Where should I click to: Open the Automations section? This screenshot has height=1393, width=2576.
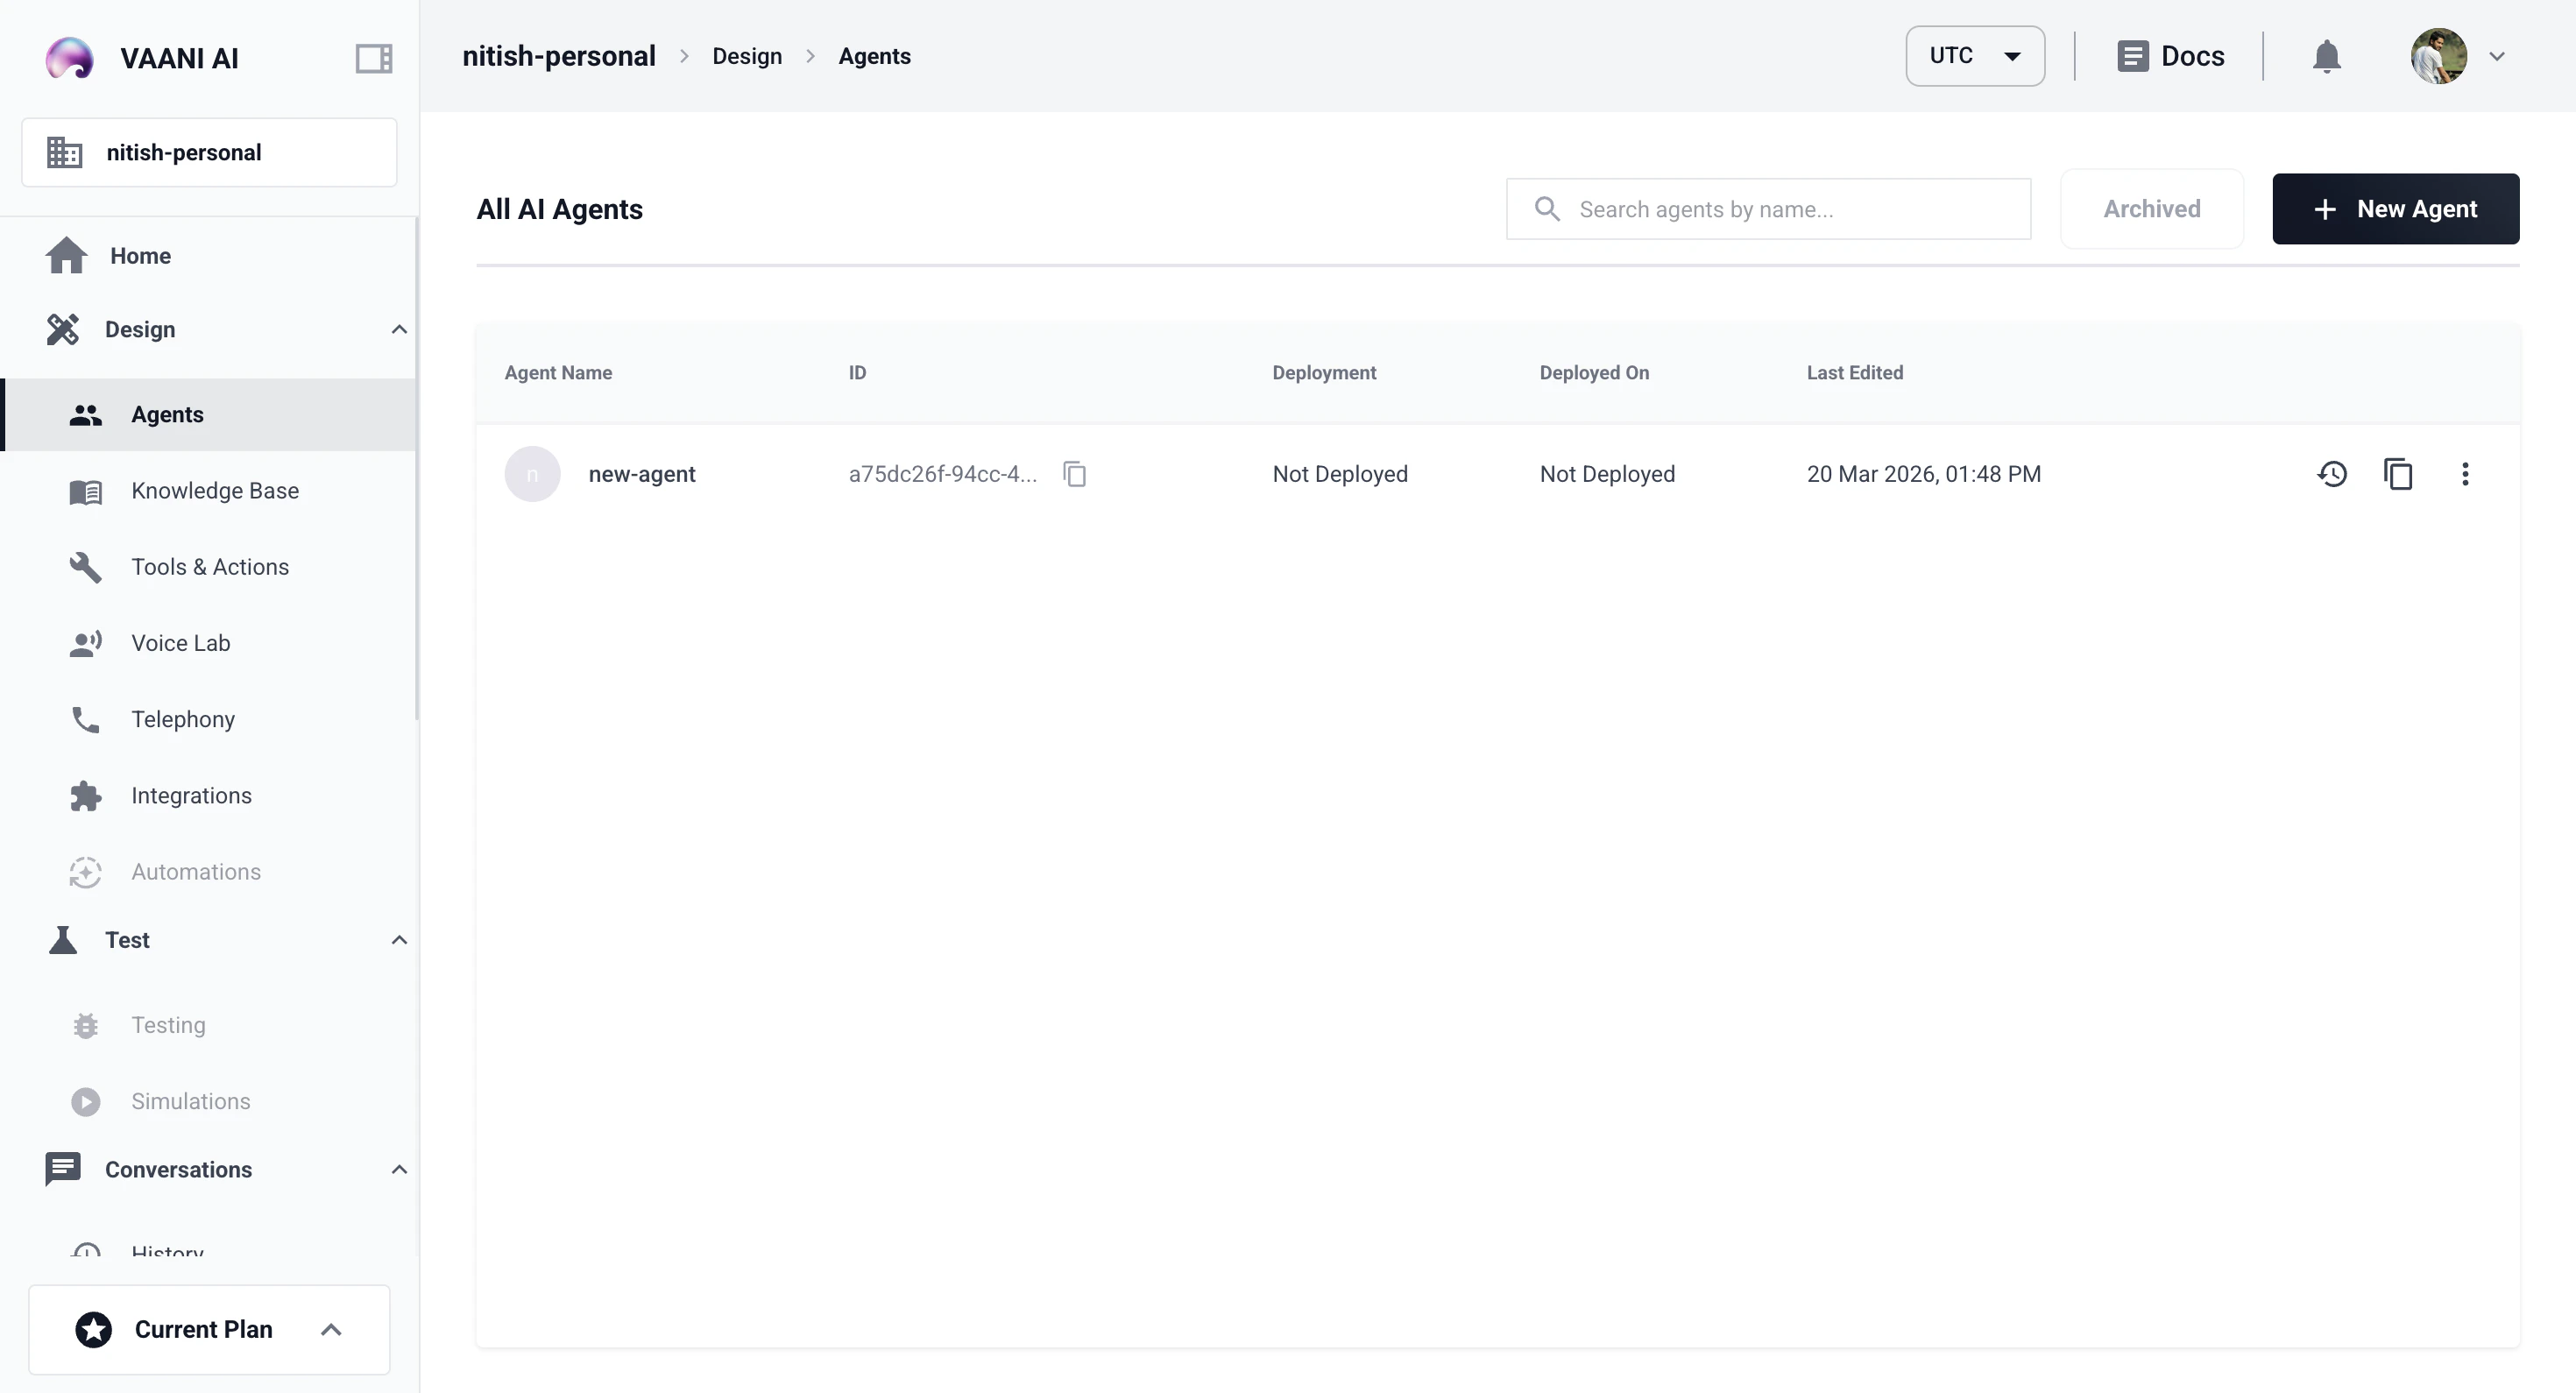pos(196,871)
